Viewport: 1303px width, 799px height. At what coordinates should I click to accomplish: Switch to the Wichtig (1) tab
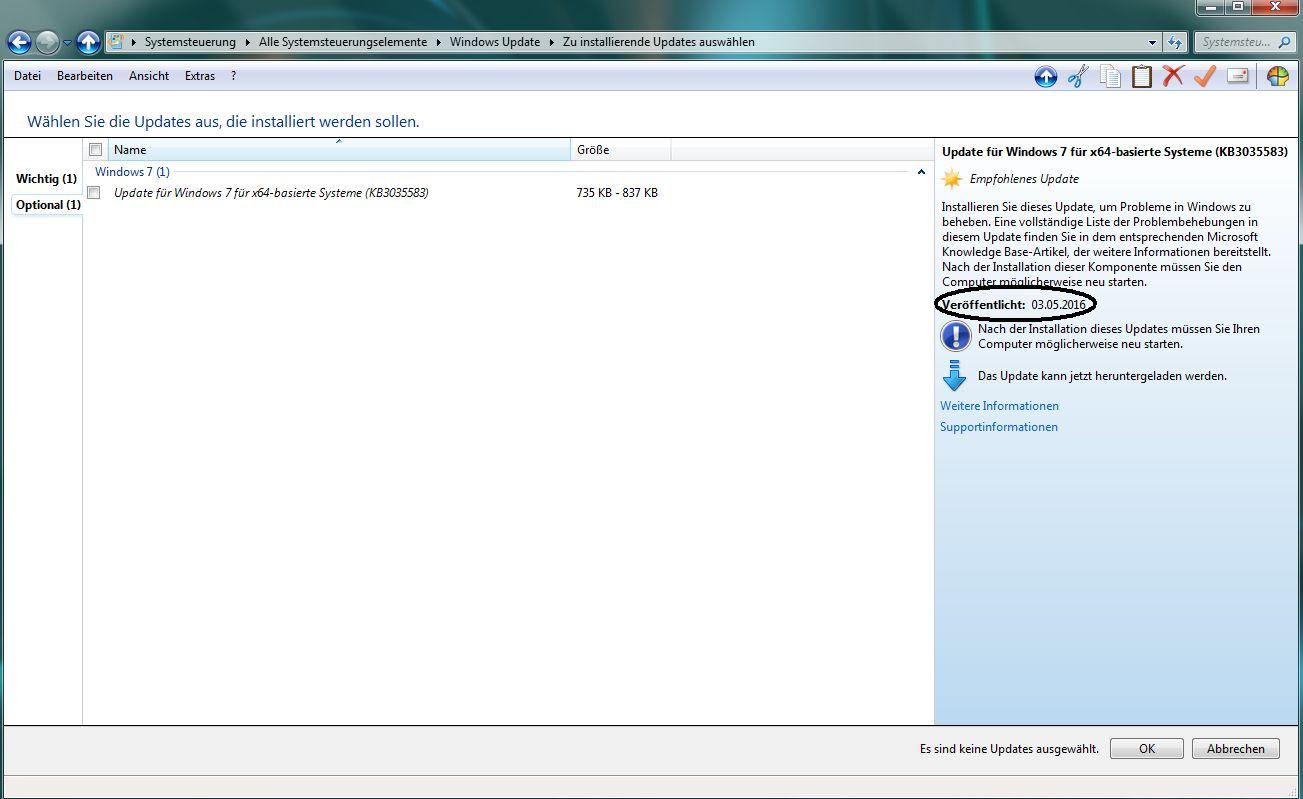[46, 179]
